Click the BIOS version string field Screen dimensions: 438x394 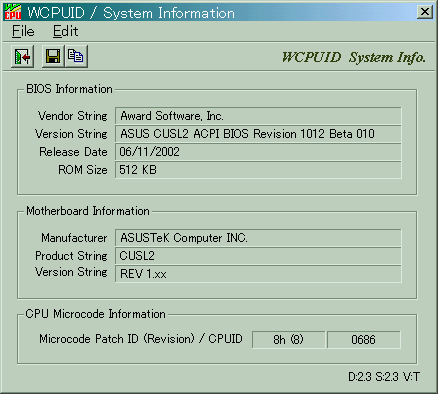pos(258,134)
